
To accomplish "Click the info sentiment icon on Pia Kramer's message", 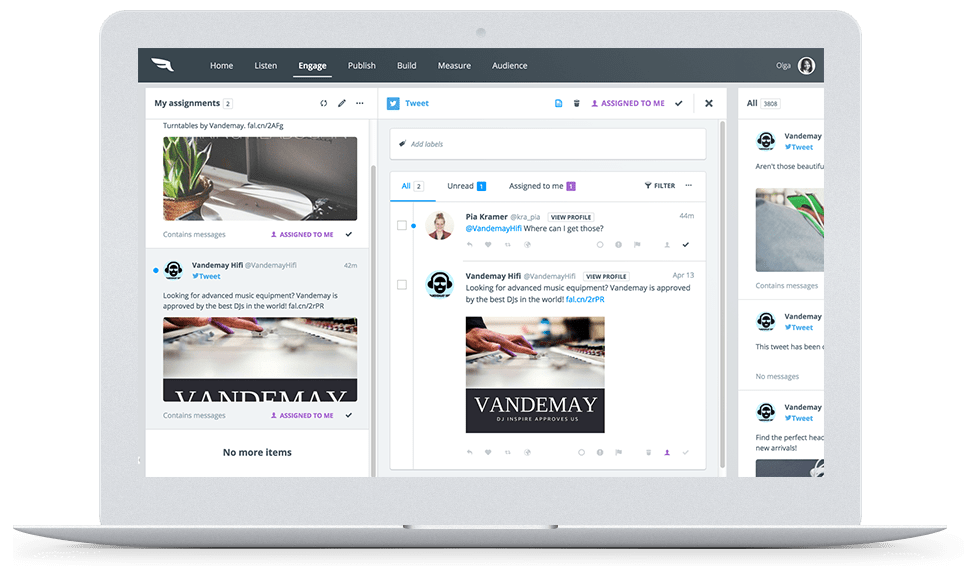I will coord(618,245).
